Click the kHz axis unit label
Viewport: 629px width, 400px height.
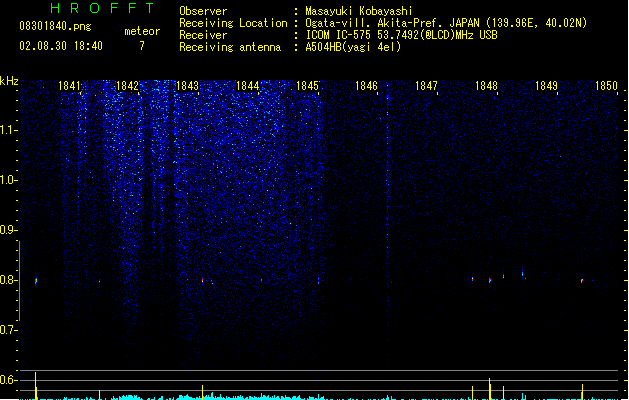(x=9, y=81)
